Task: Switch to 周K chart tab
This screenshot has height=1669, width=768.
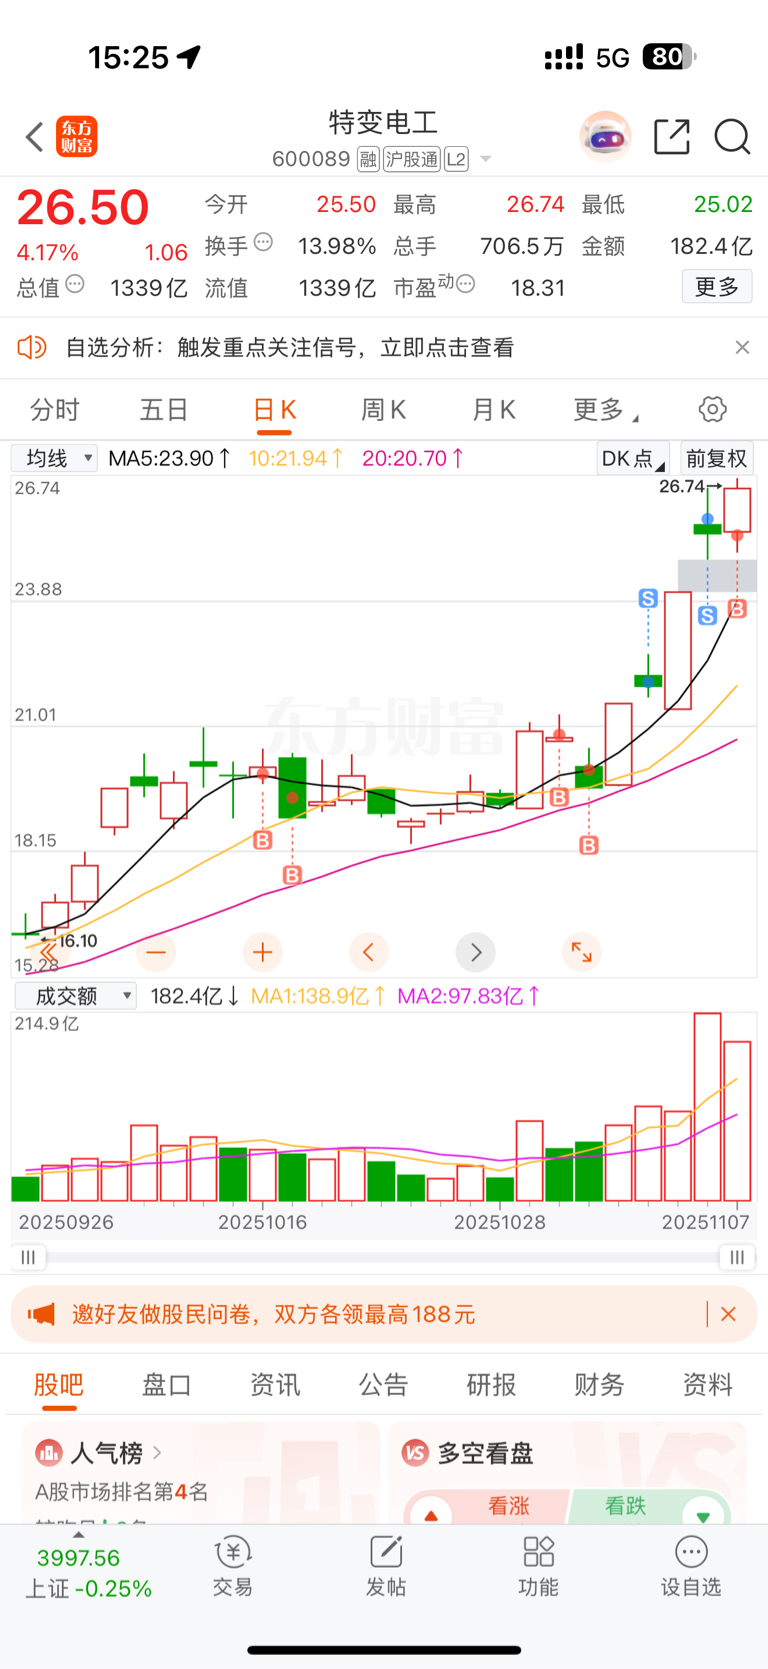Action: click(x=383, y=410)
